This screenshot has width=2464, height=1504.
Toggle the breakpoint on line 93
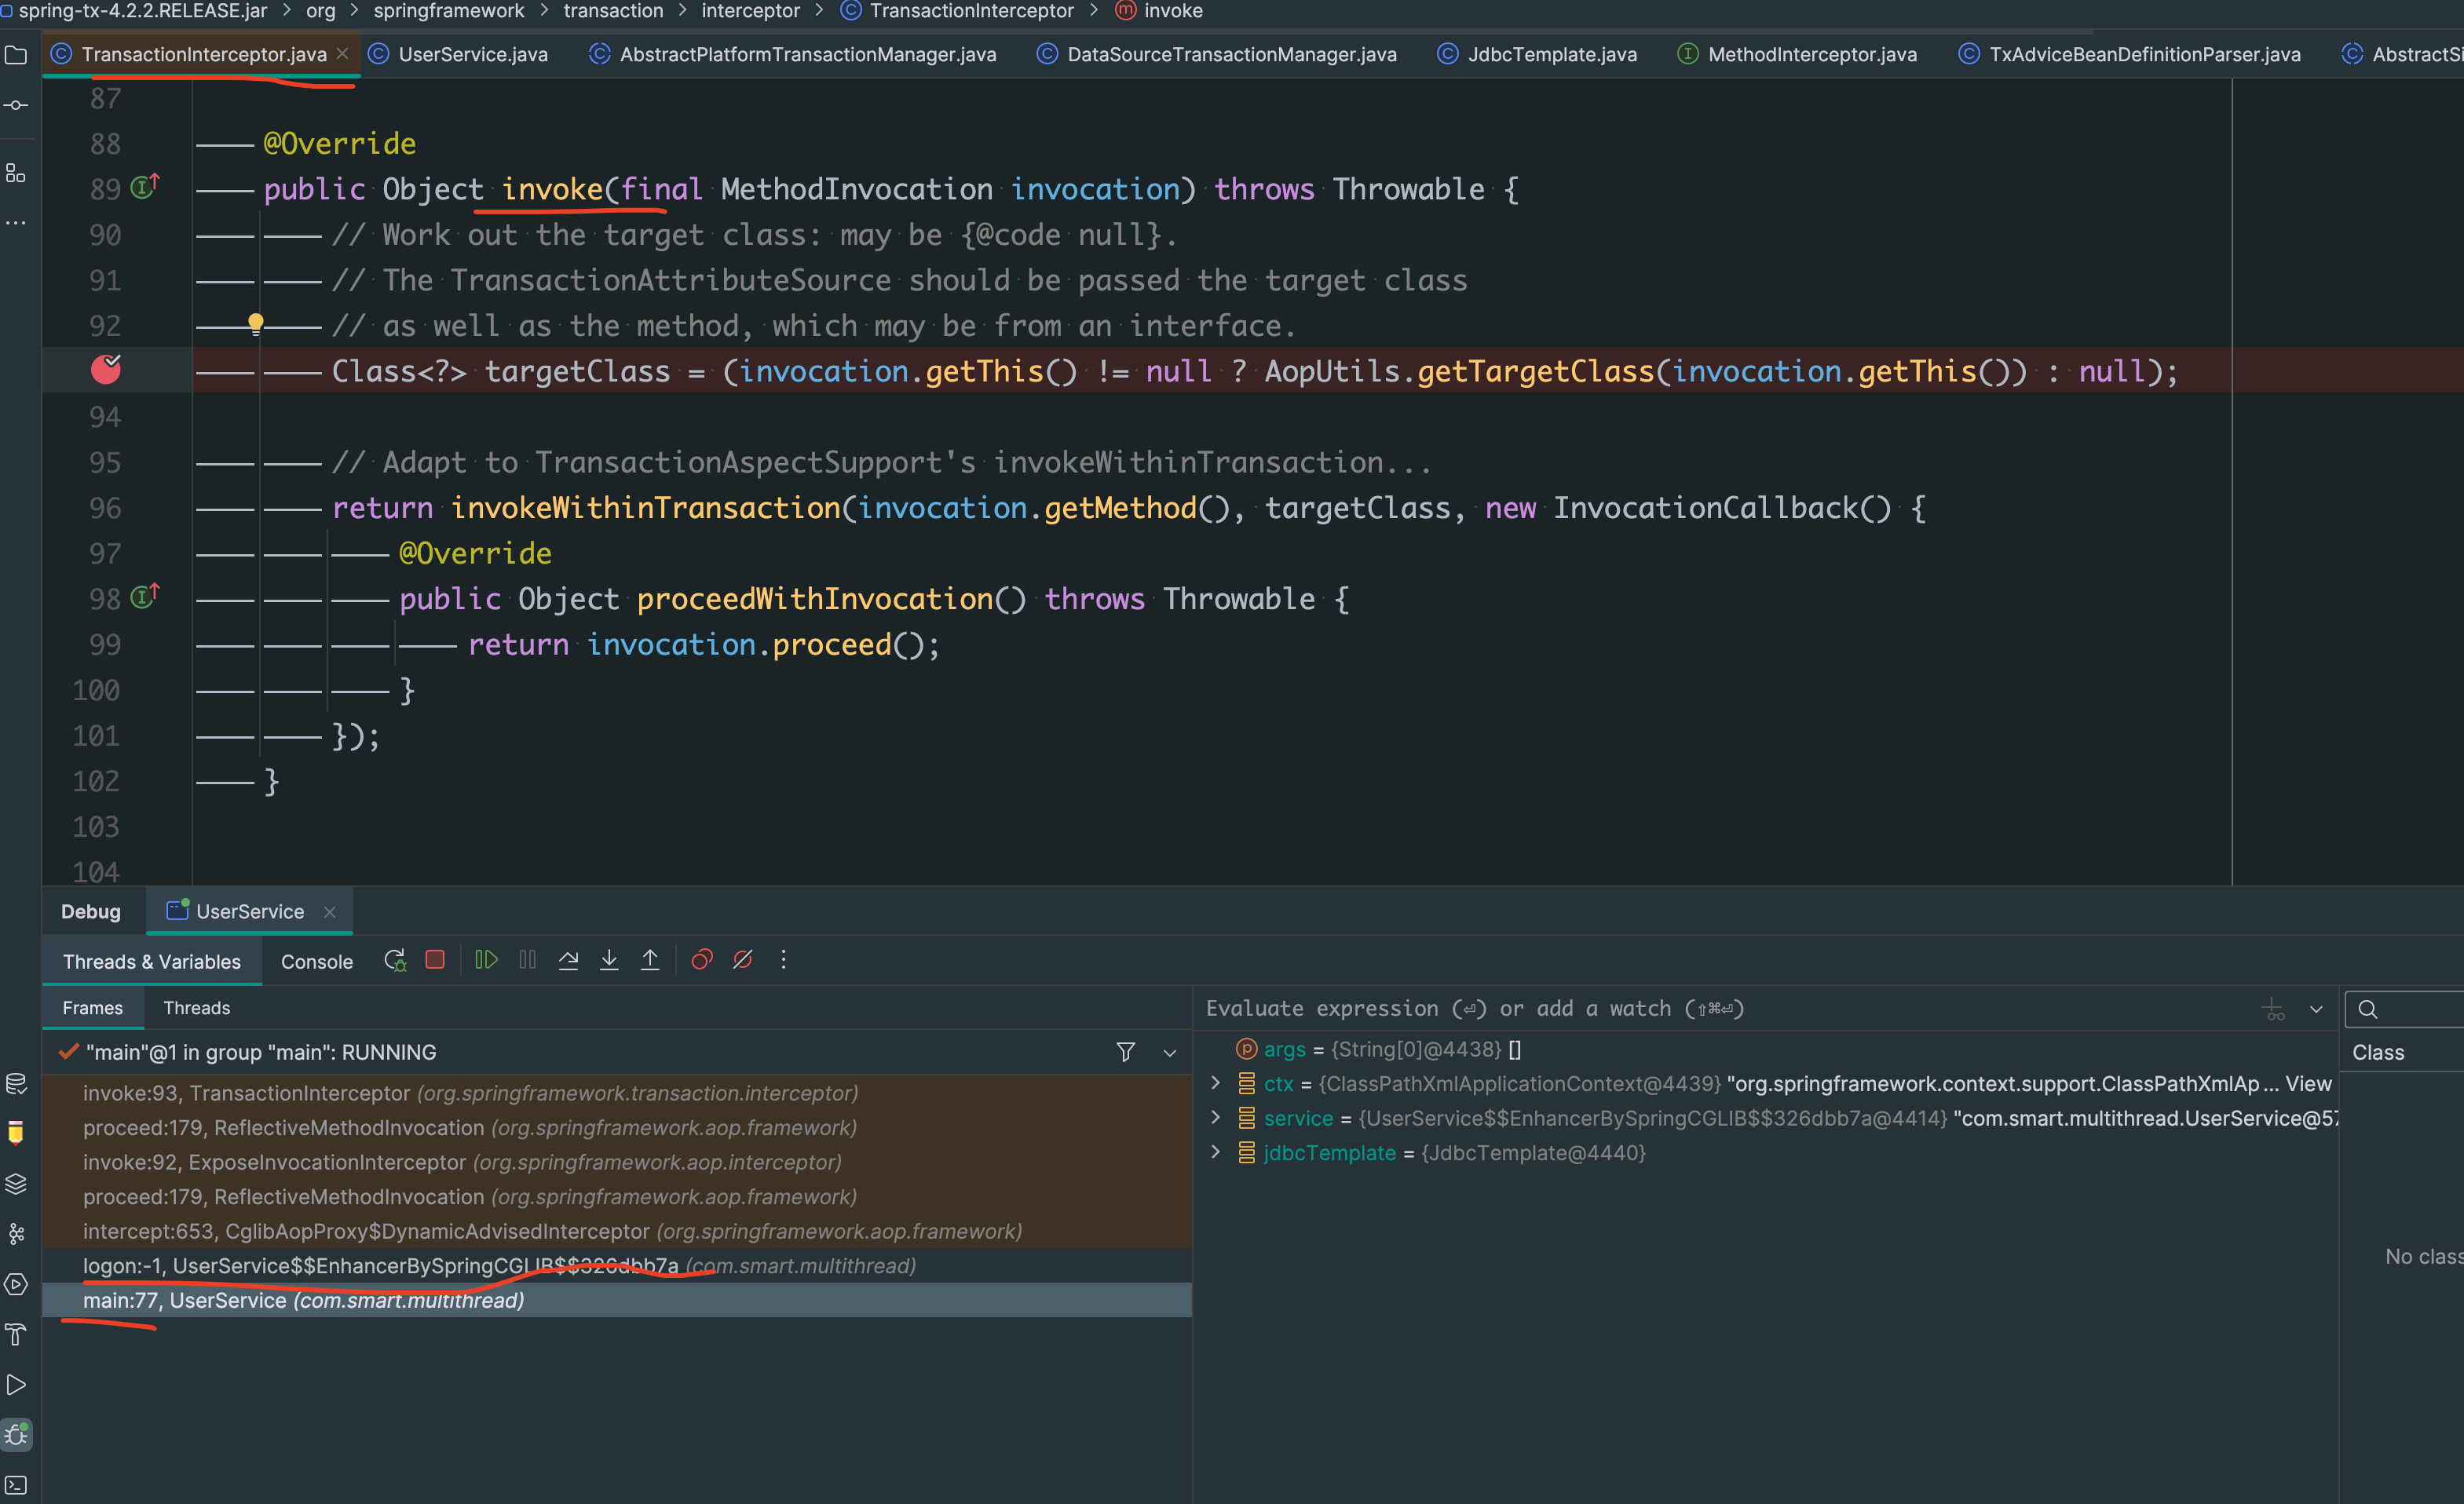(106, 370)
